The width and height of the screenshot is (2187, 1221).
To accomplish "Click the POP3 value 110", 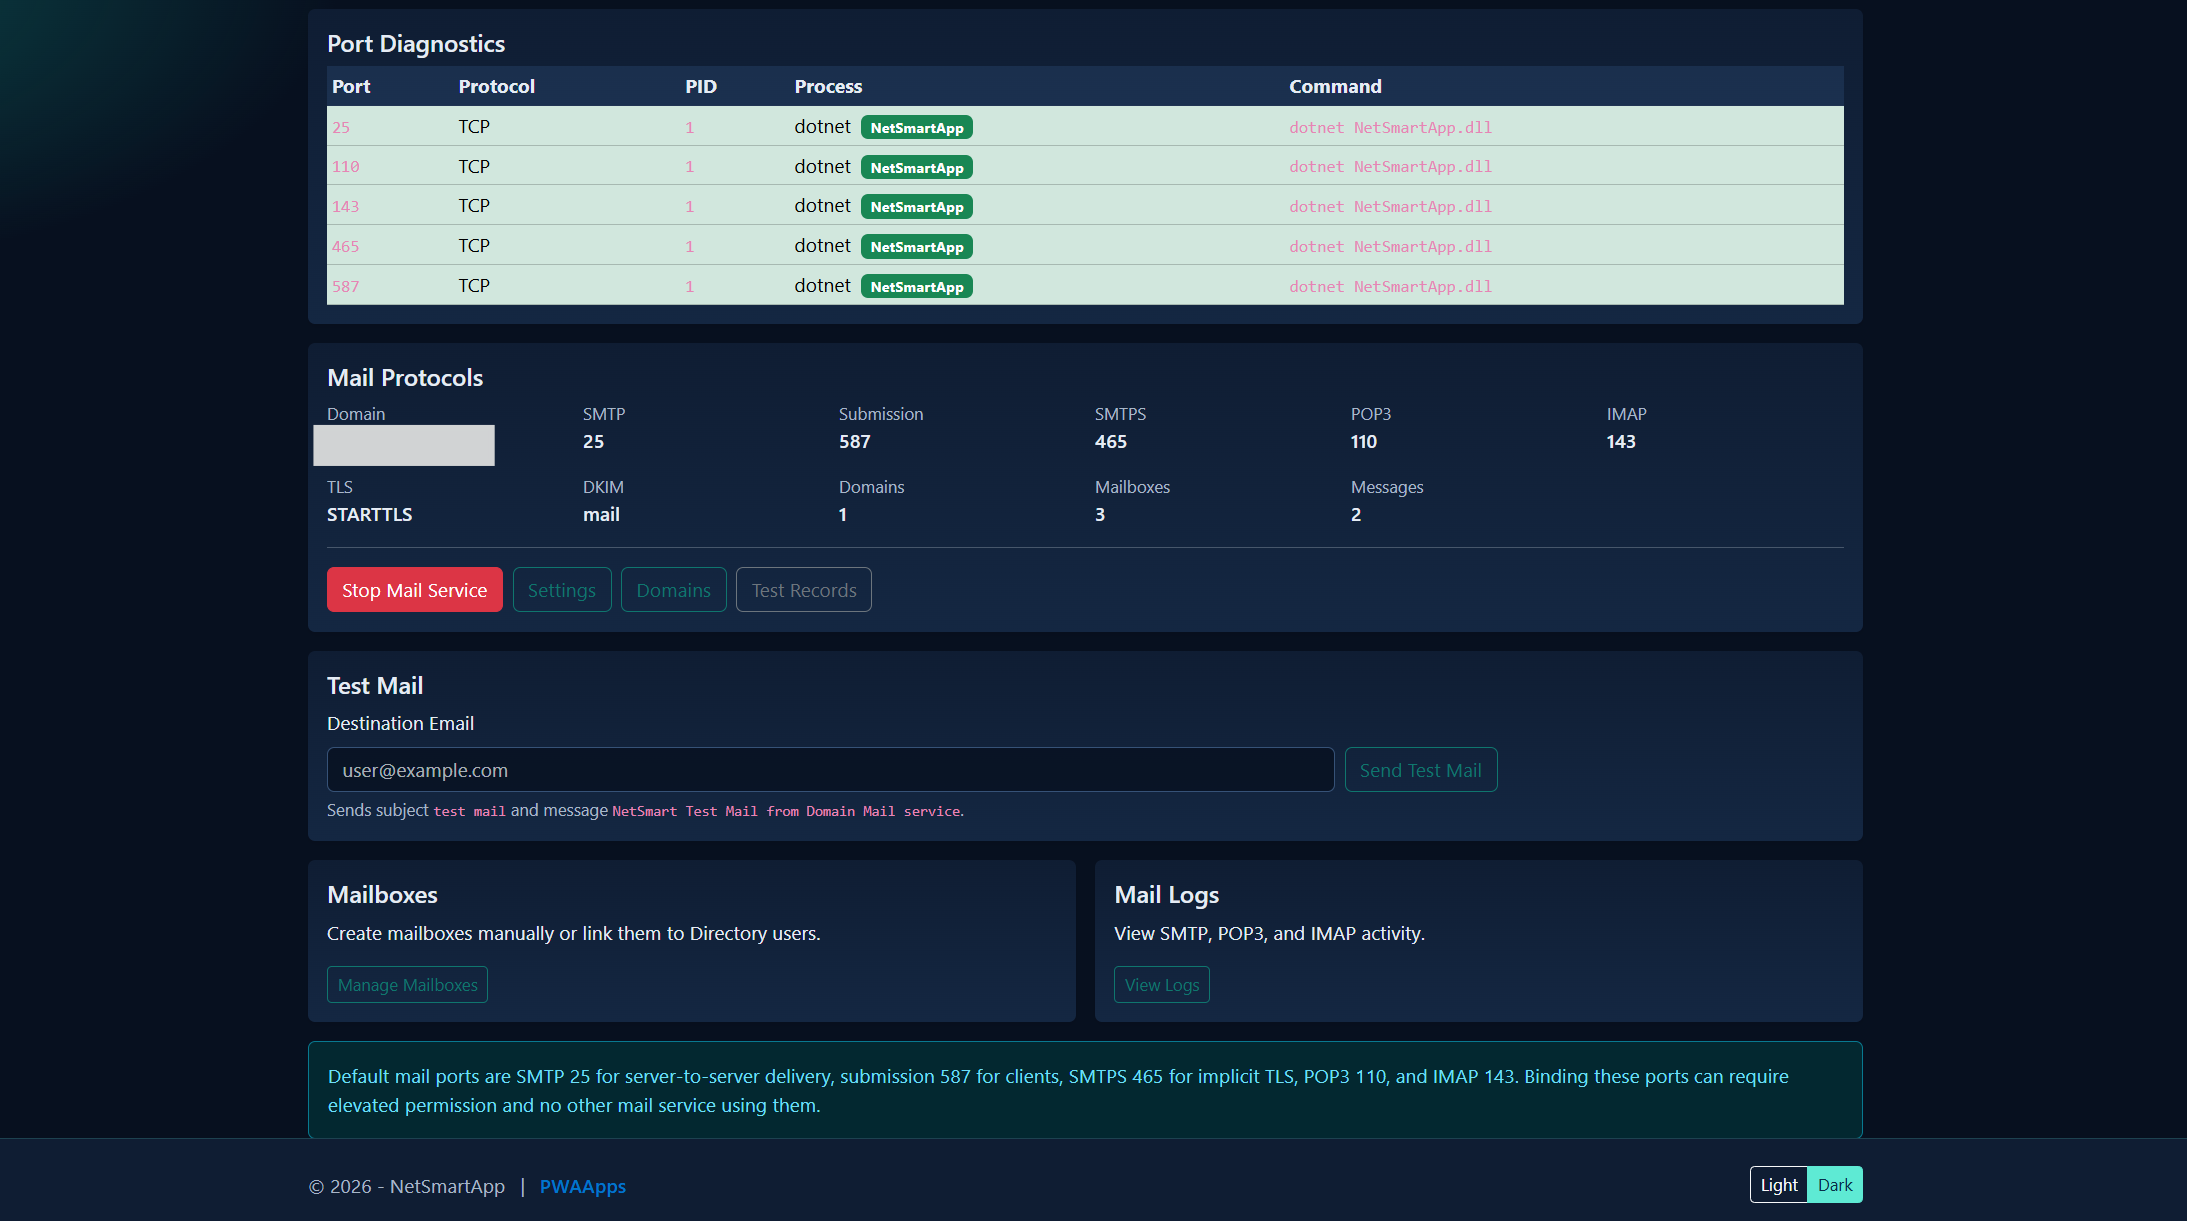I will tap(1363, 442).
